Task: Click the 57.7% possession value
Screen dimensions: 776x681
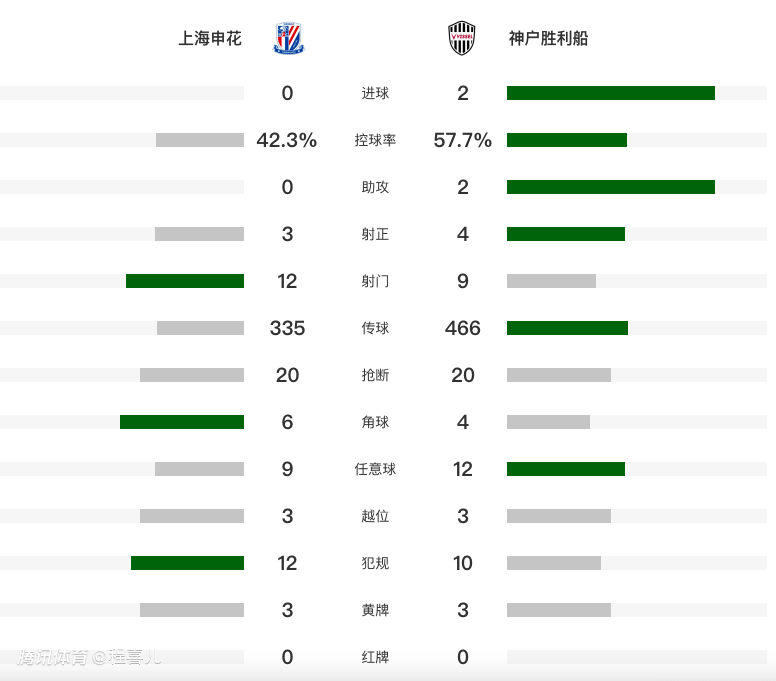Action: point(462,141)
